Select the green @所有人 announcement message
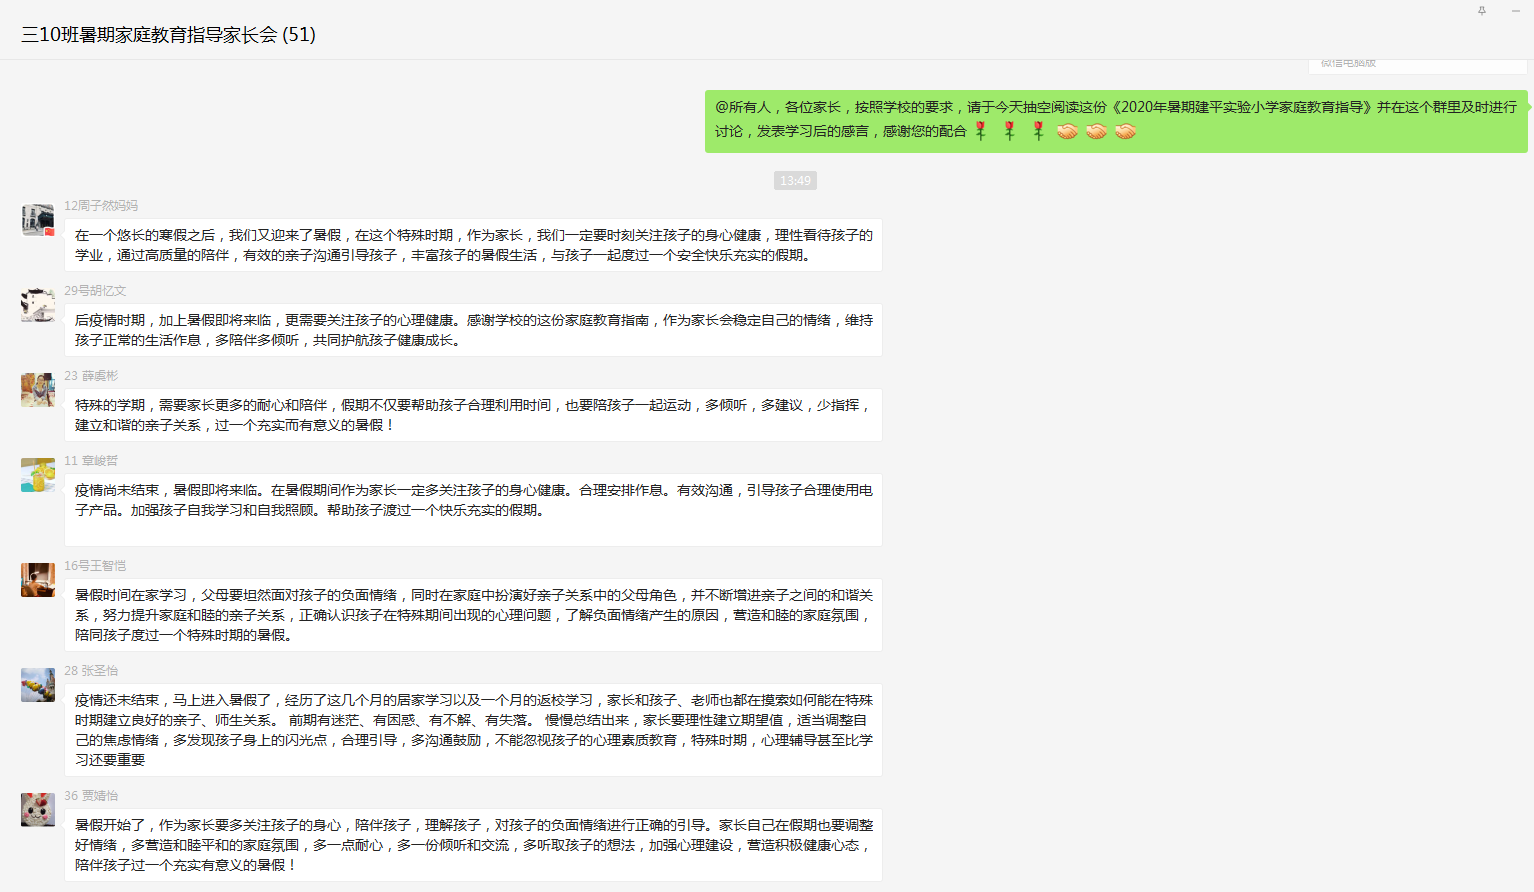This screenshot has height=892, width=1534. click(1115, 119)
